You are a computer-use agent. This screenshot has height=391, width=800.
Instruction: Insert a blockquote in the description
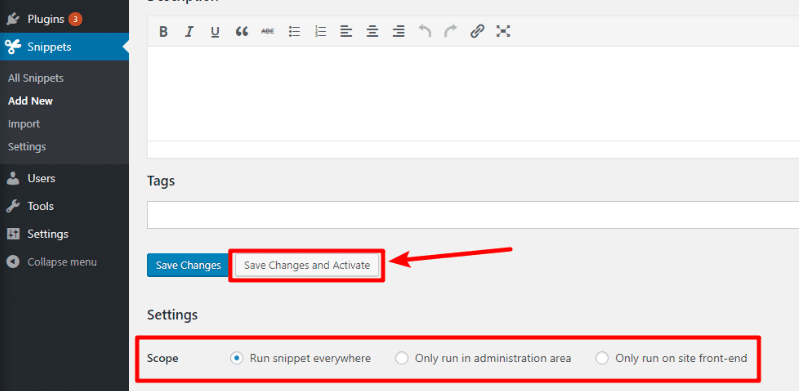[x=242, y=32]
